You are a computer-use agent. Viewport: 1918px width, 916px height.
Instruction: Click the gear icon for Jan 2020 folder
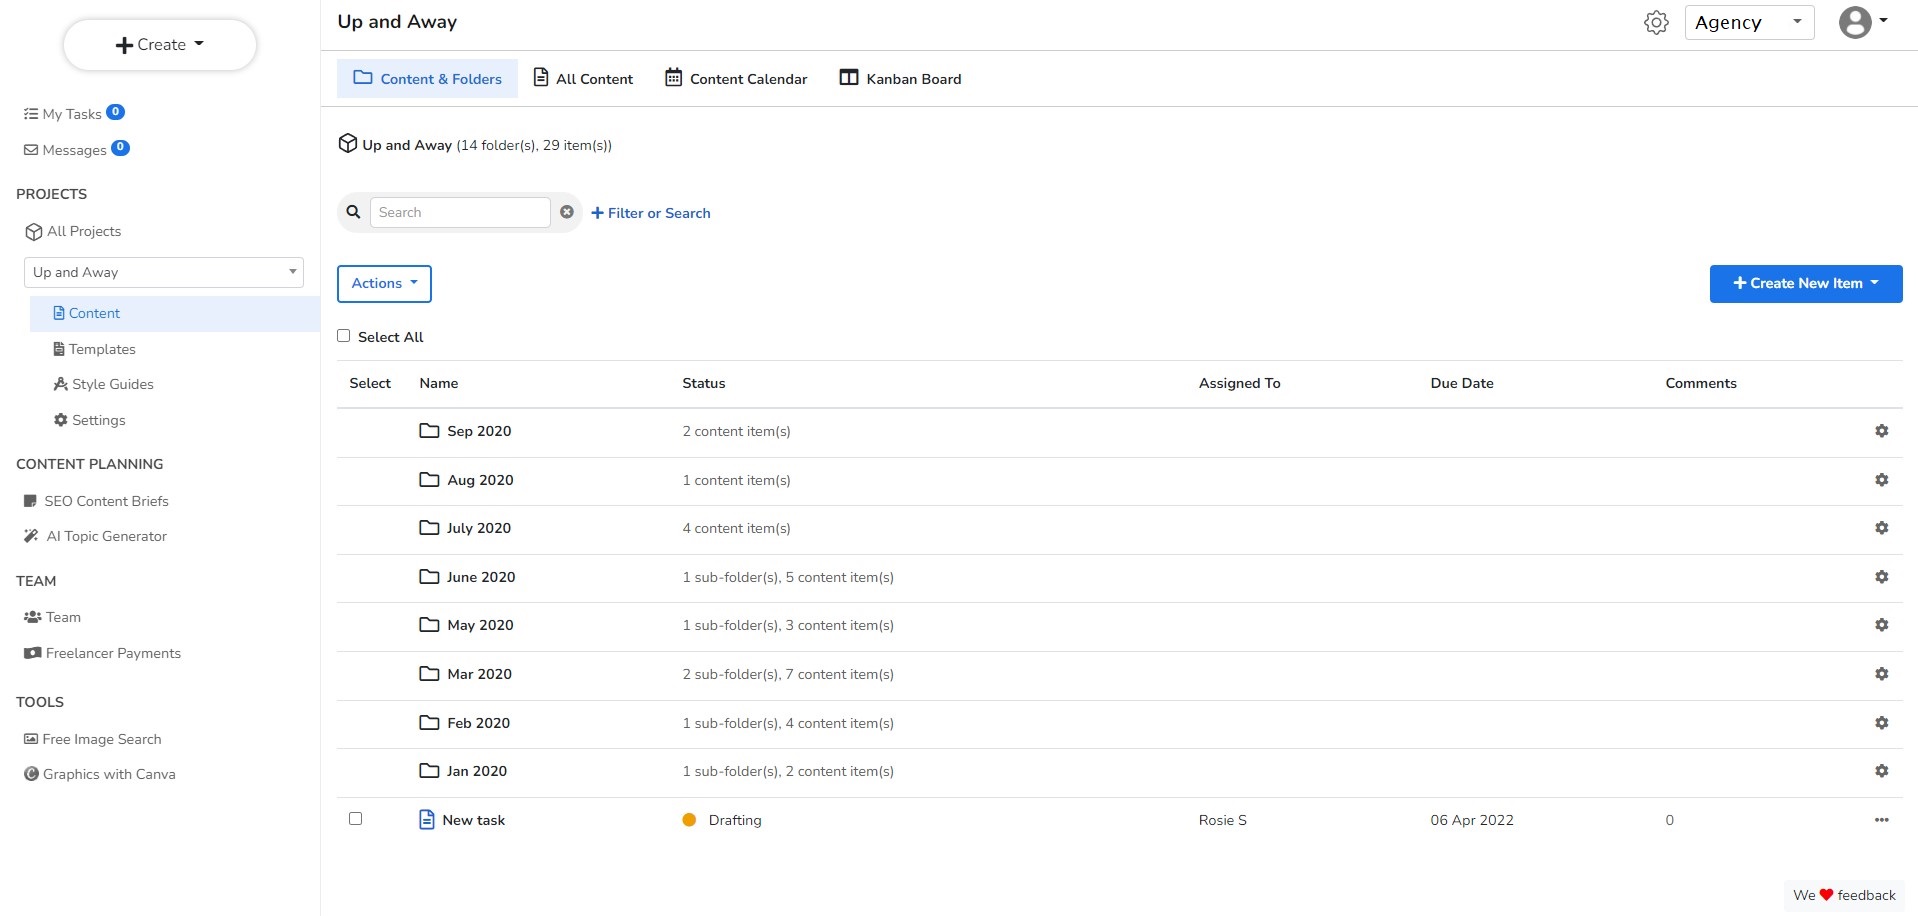(1881, 771)
